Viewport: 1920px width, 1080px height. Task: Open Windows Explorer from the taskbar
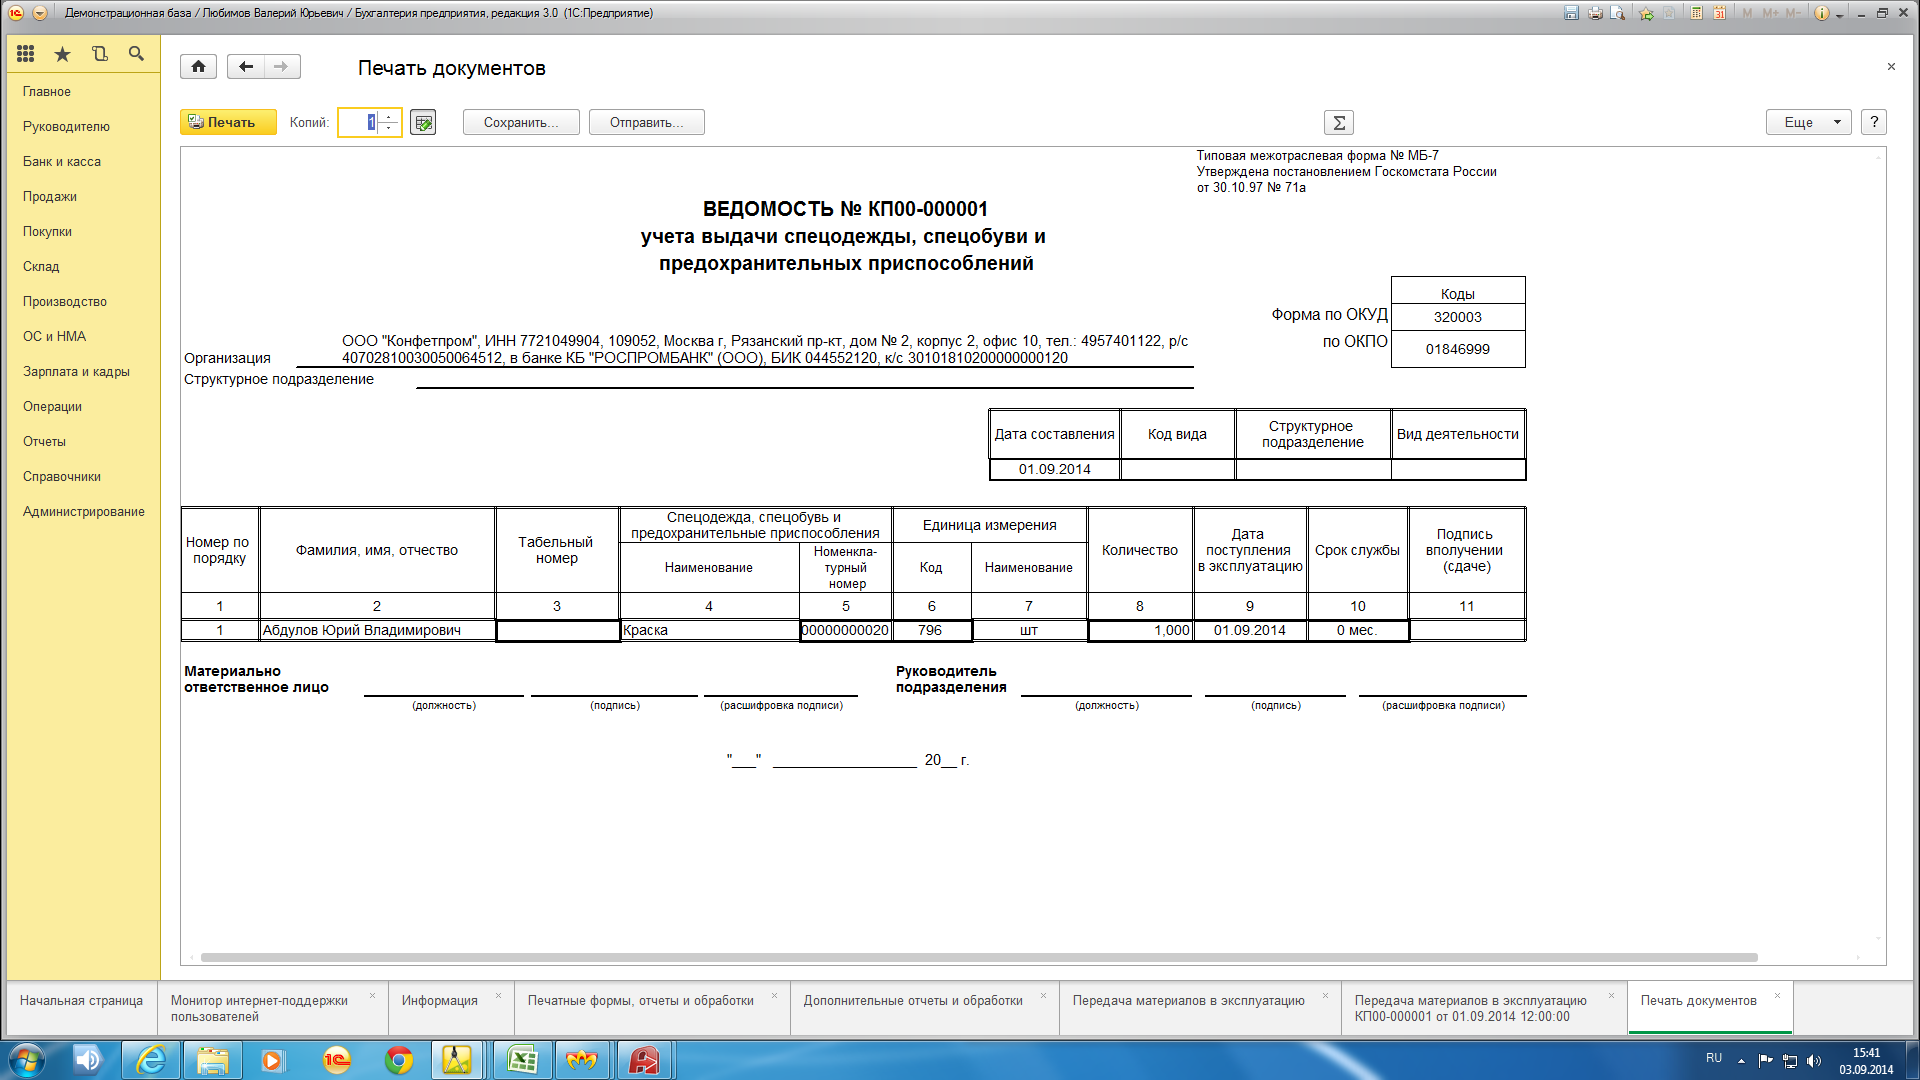(x=213, y=1060)
